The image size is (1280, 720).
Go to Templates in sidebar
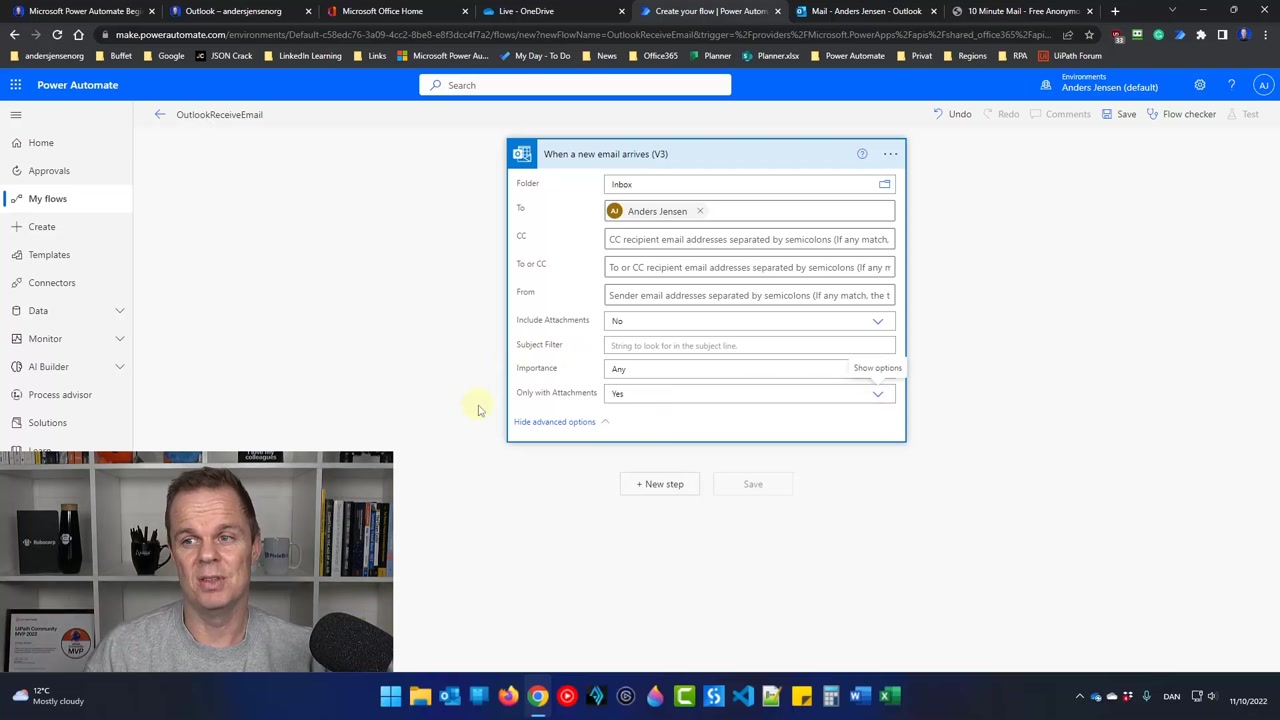click(49, 255)
